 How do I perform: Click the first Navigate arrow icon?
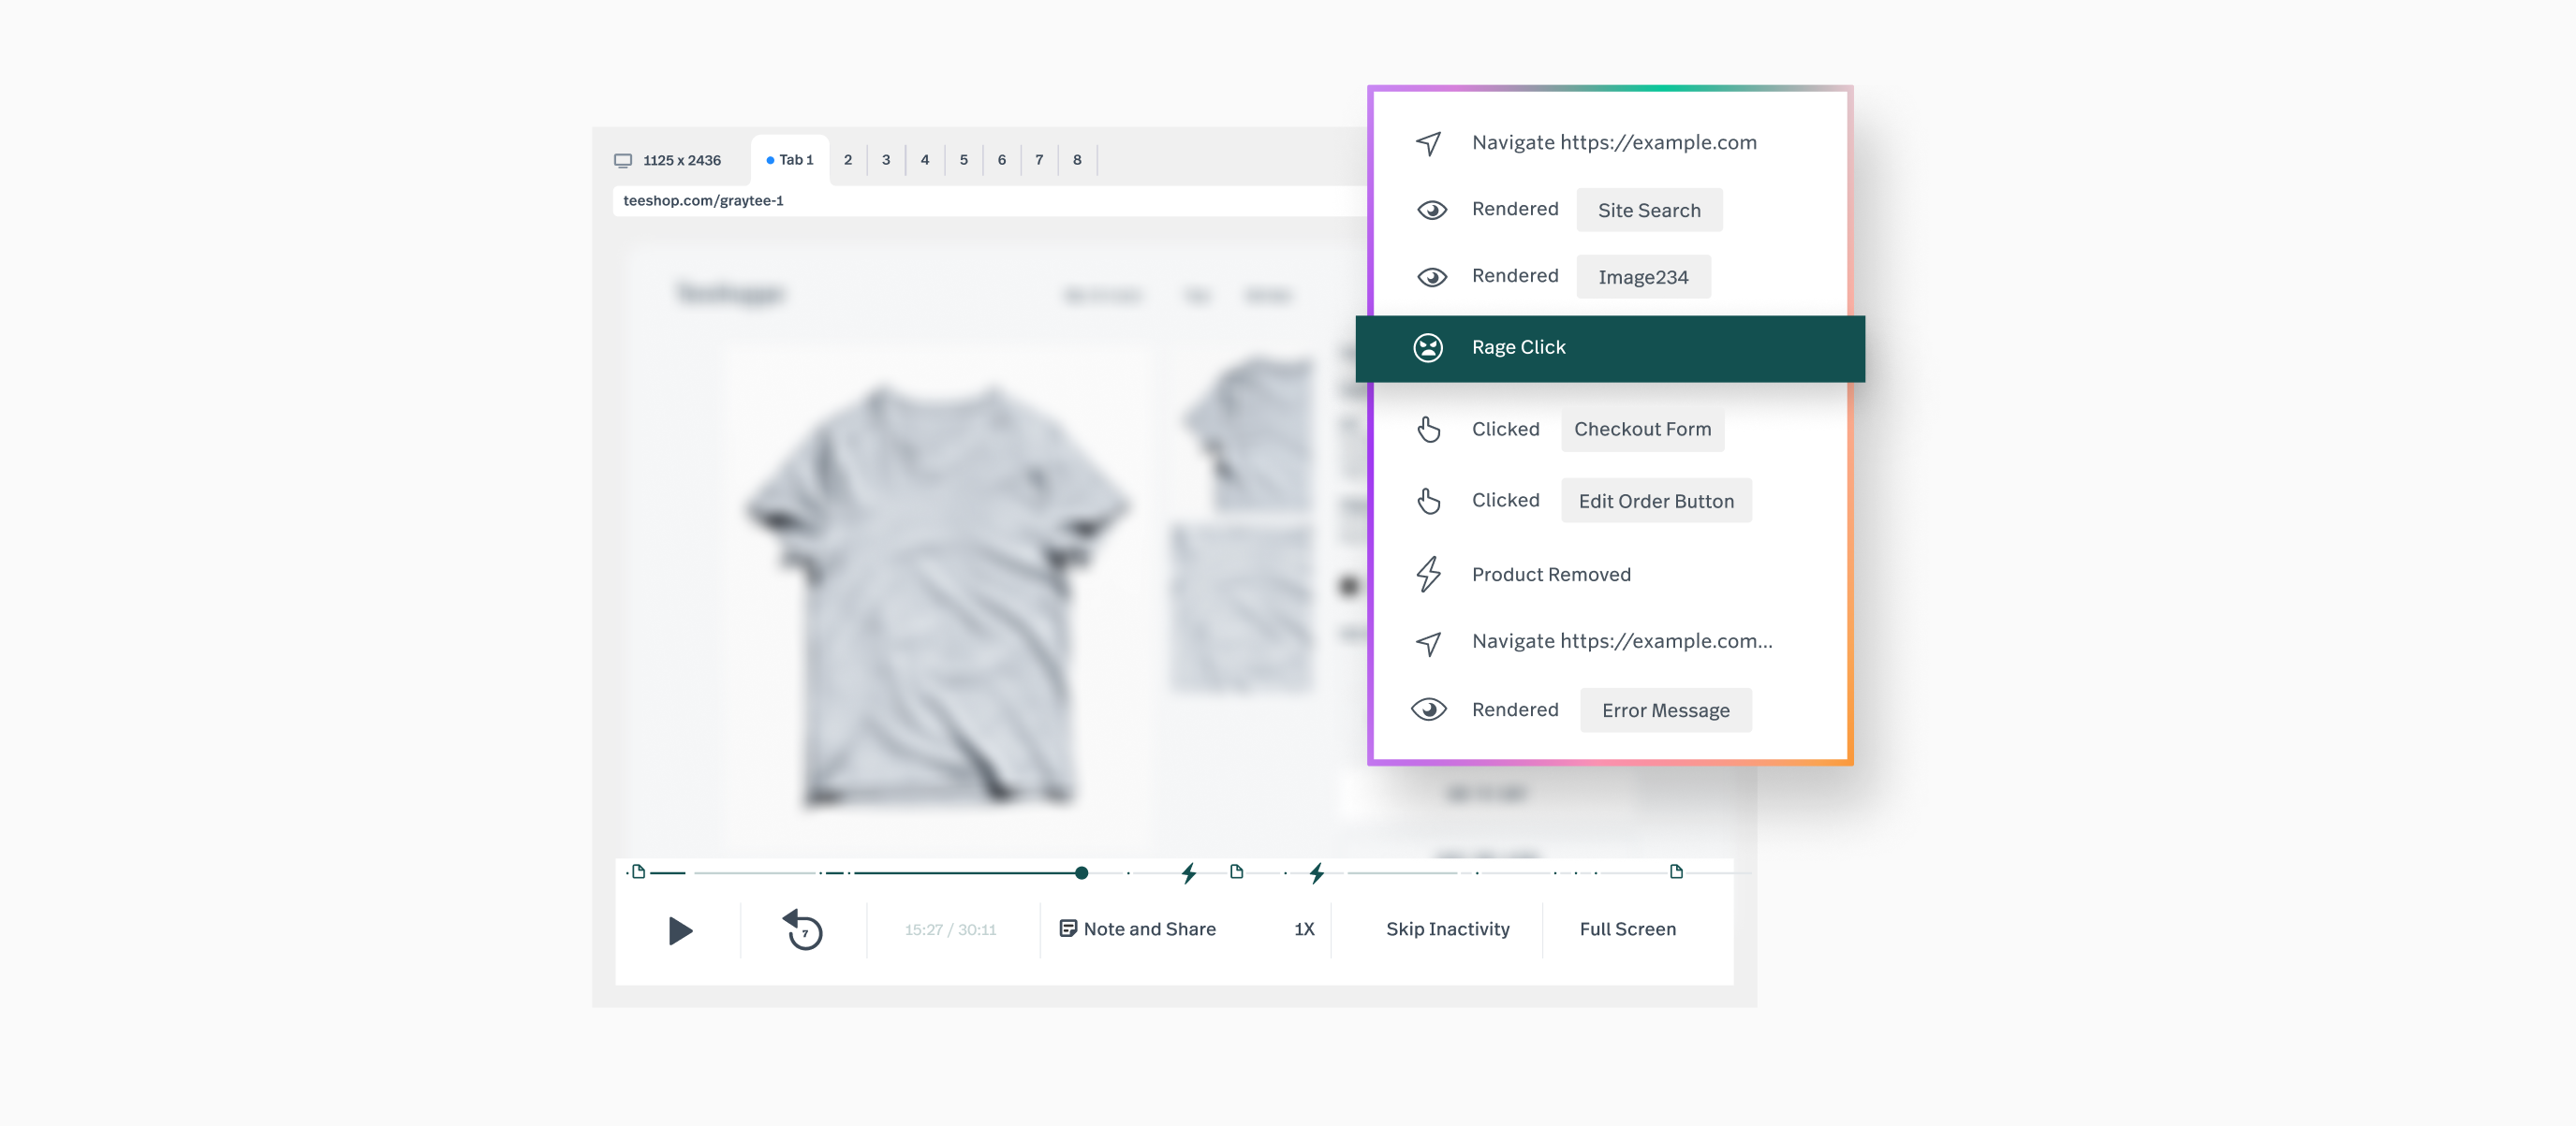[x=1428, y=143]
